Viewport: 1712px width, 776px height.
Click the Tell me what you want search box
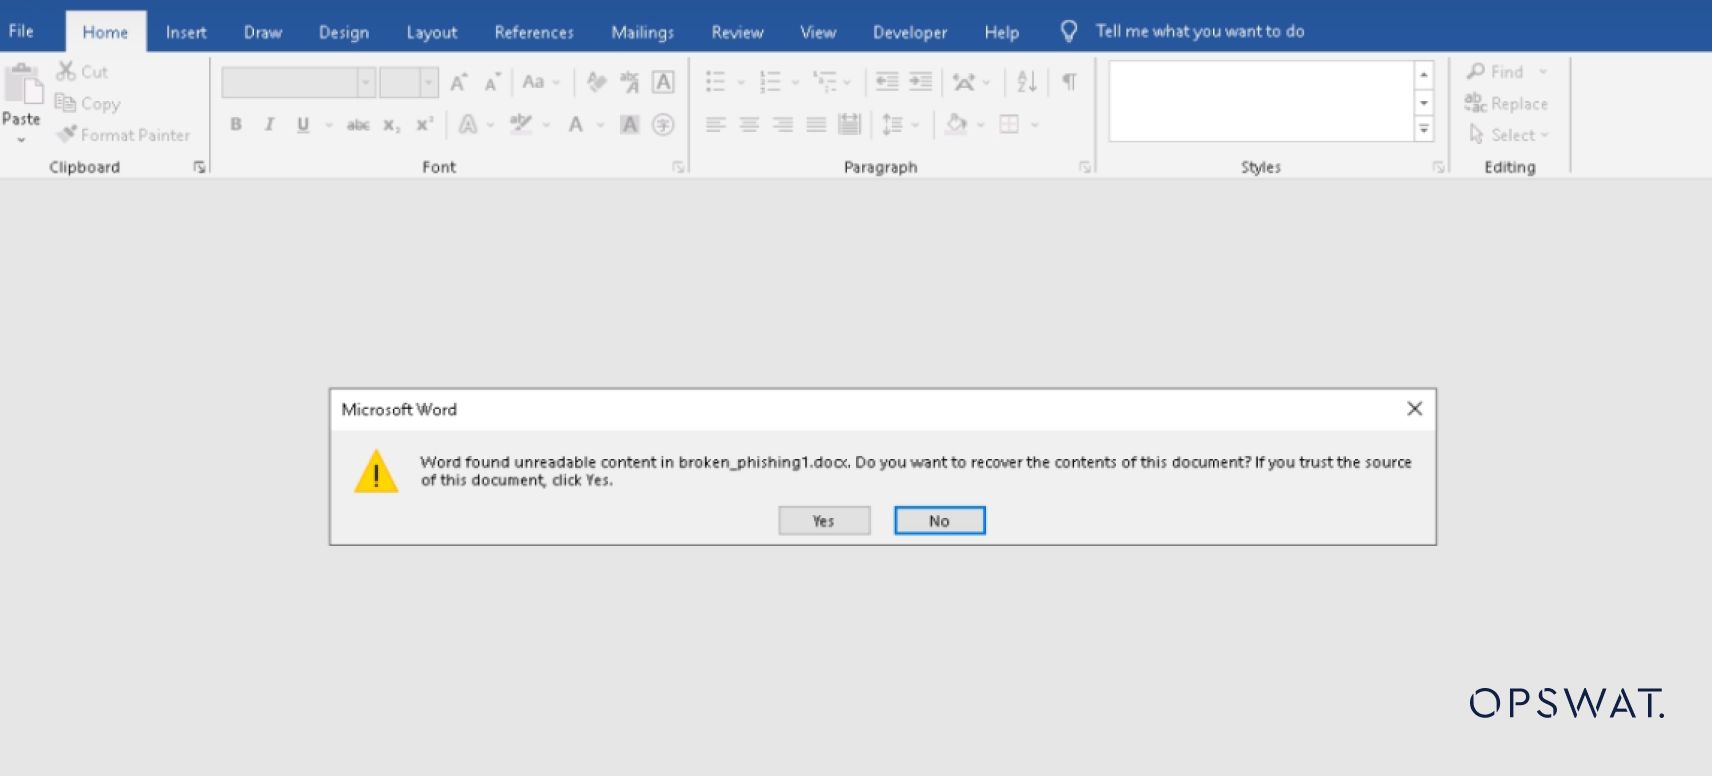pos(1199,32)
